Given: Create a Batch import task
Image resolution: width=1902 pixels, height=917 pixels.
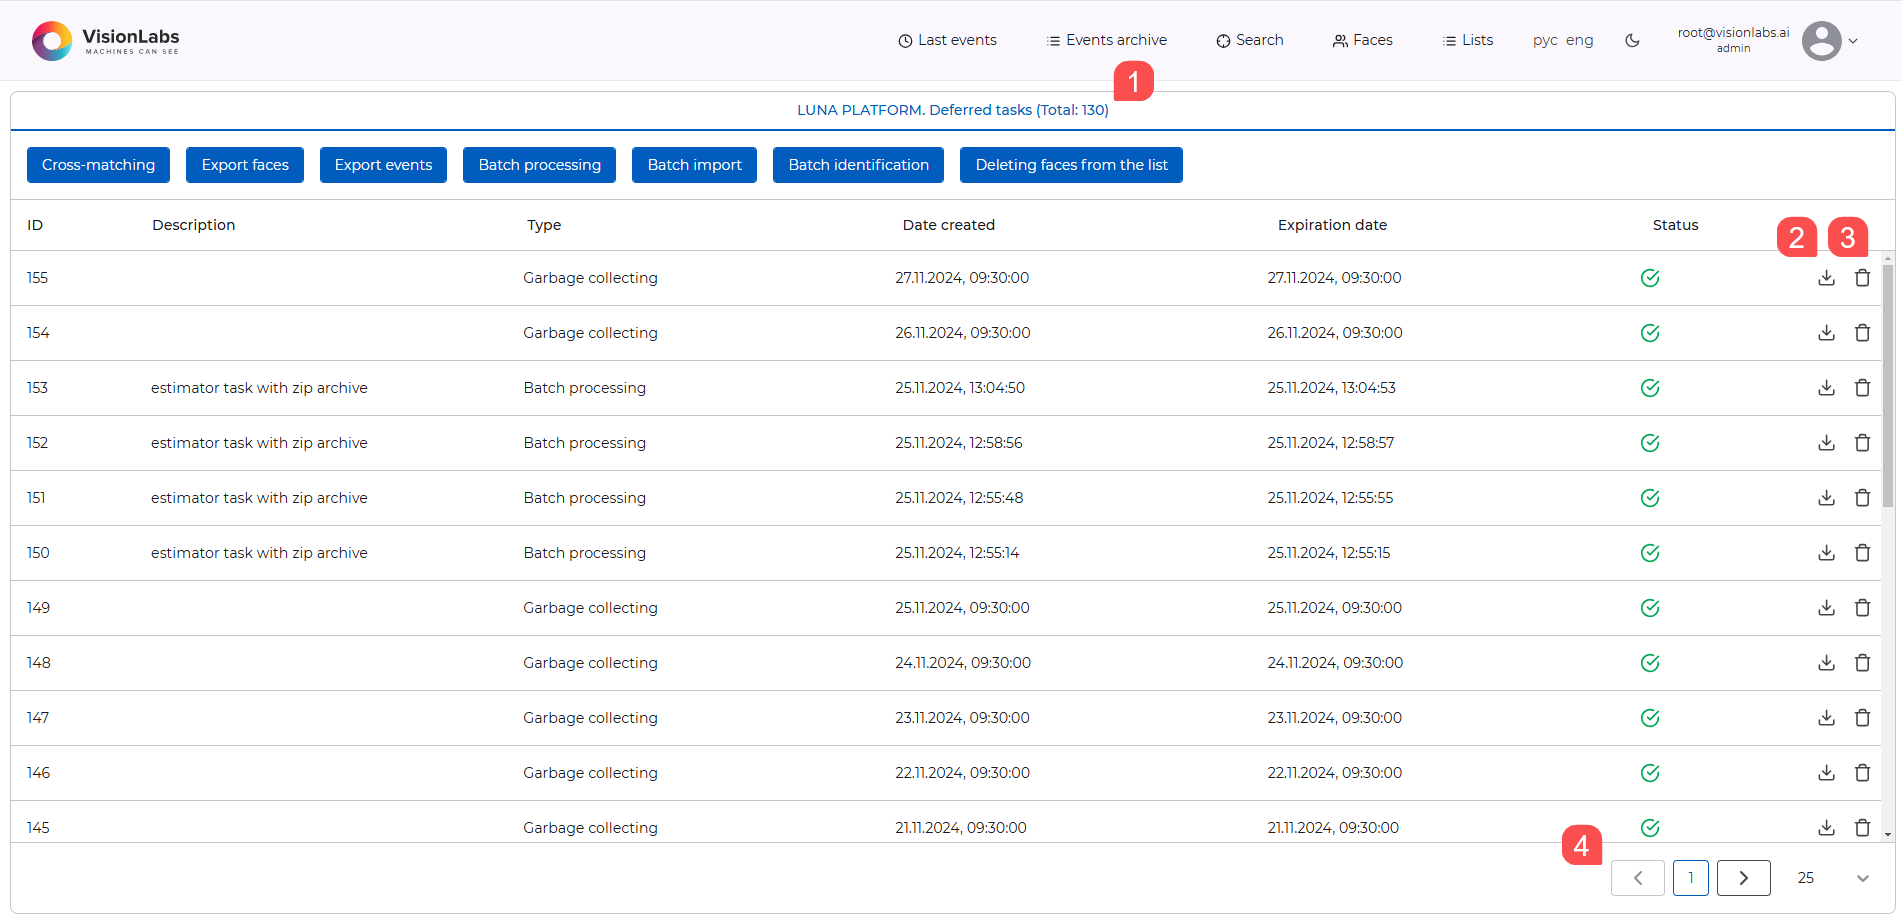Looking at the screenshot, I should click(x=694, y=165).
